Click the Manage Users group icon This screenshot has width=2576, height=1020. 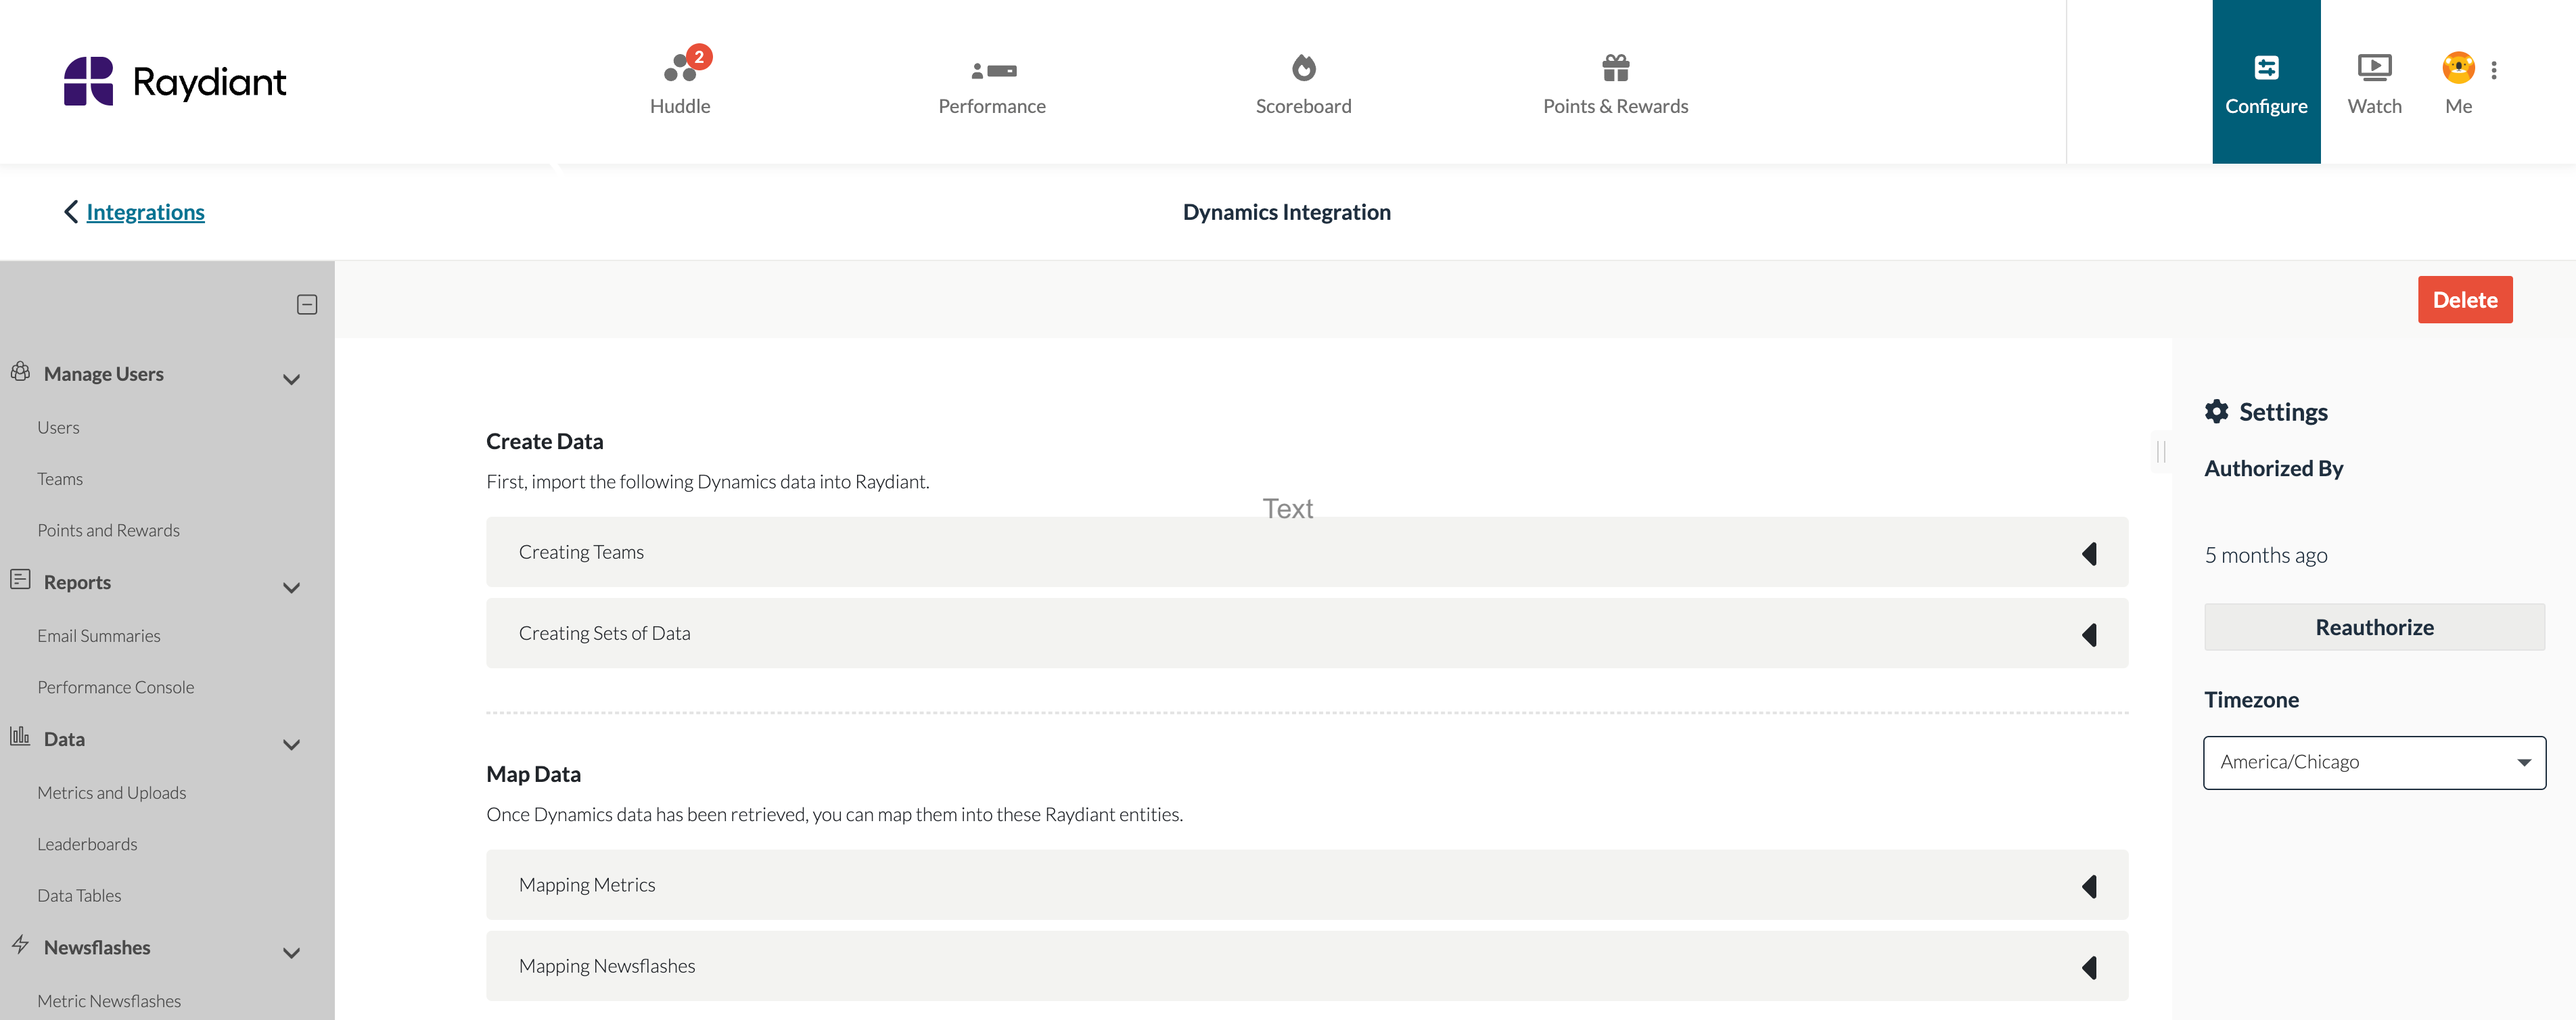(20, 371)
